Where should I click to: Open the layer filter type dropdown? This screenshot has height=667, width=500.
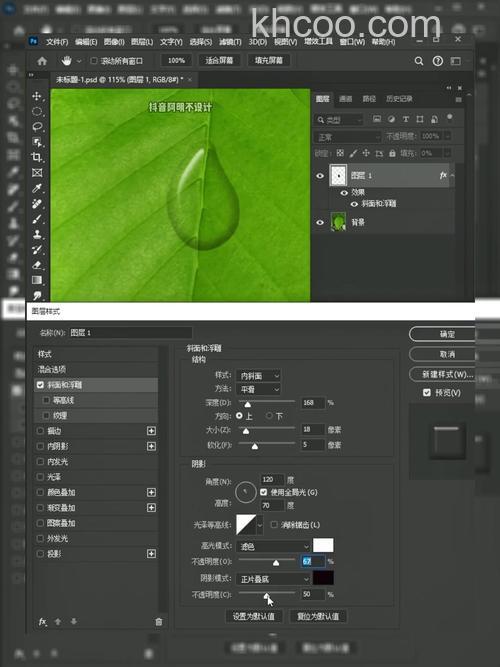tap(339, 120)
